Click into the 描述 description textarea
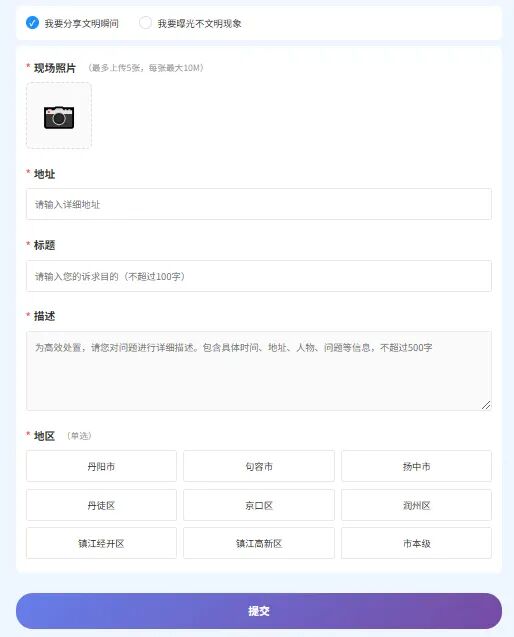 (259, 370)
